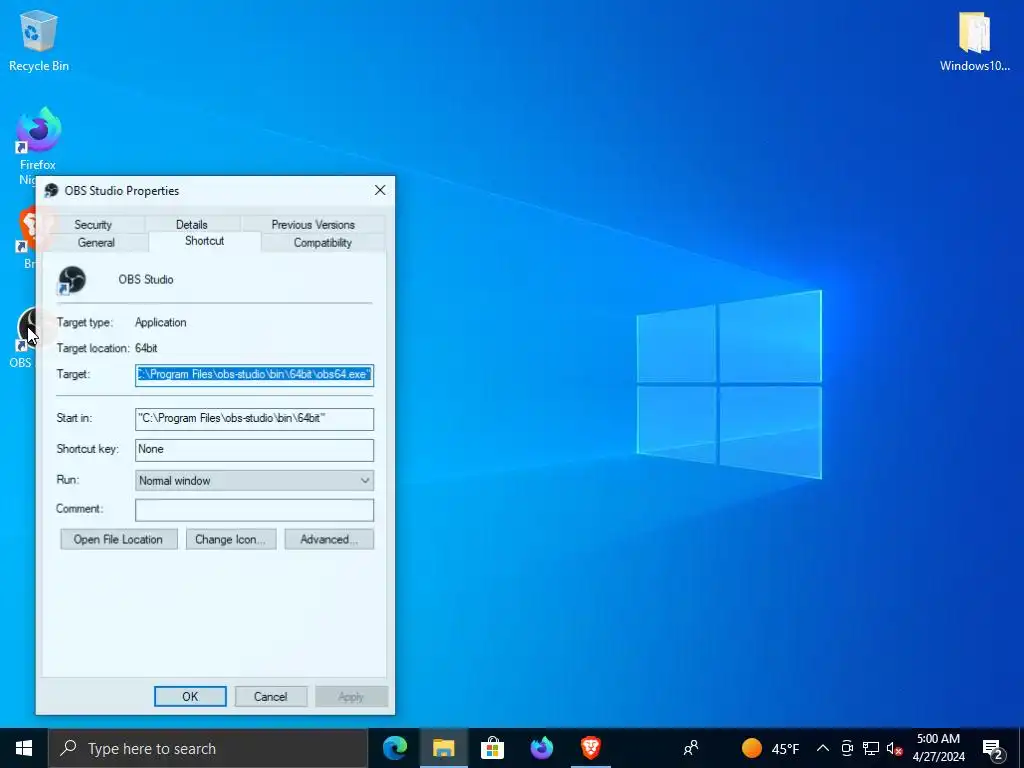
Task: Select the Brave desktop shortcut icon
Action: click(x=26, y=235)
